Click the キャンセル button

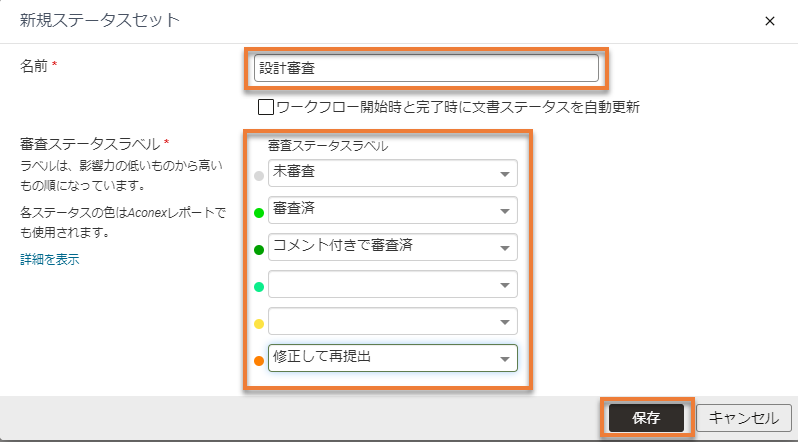click(x=744, y=418)
